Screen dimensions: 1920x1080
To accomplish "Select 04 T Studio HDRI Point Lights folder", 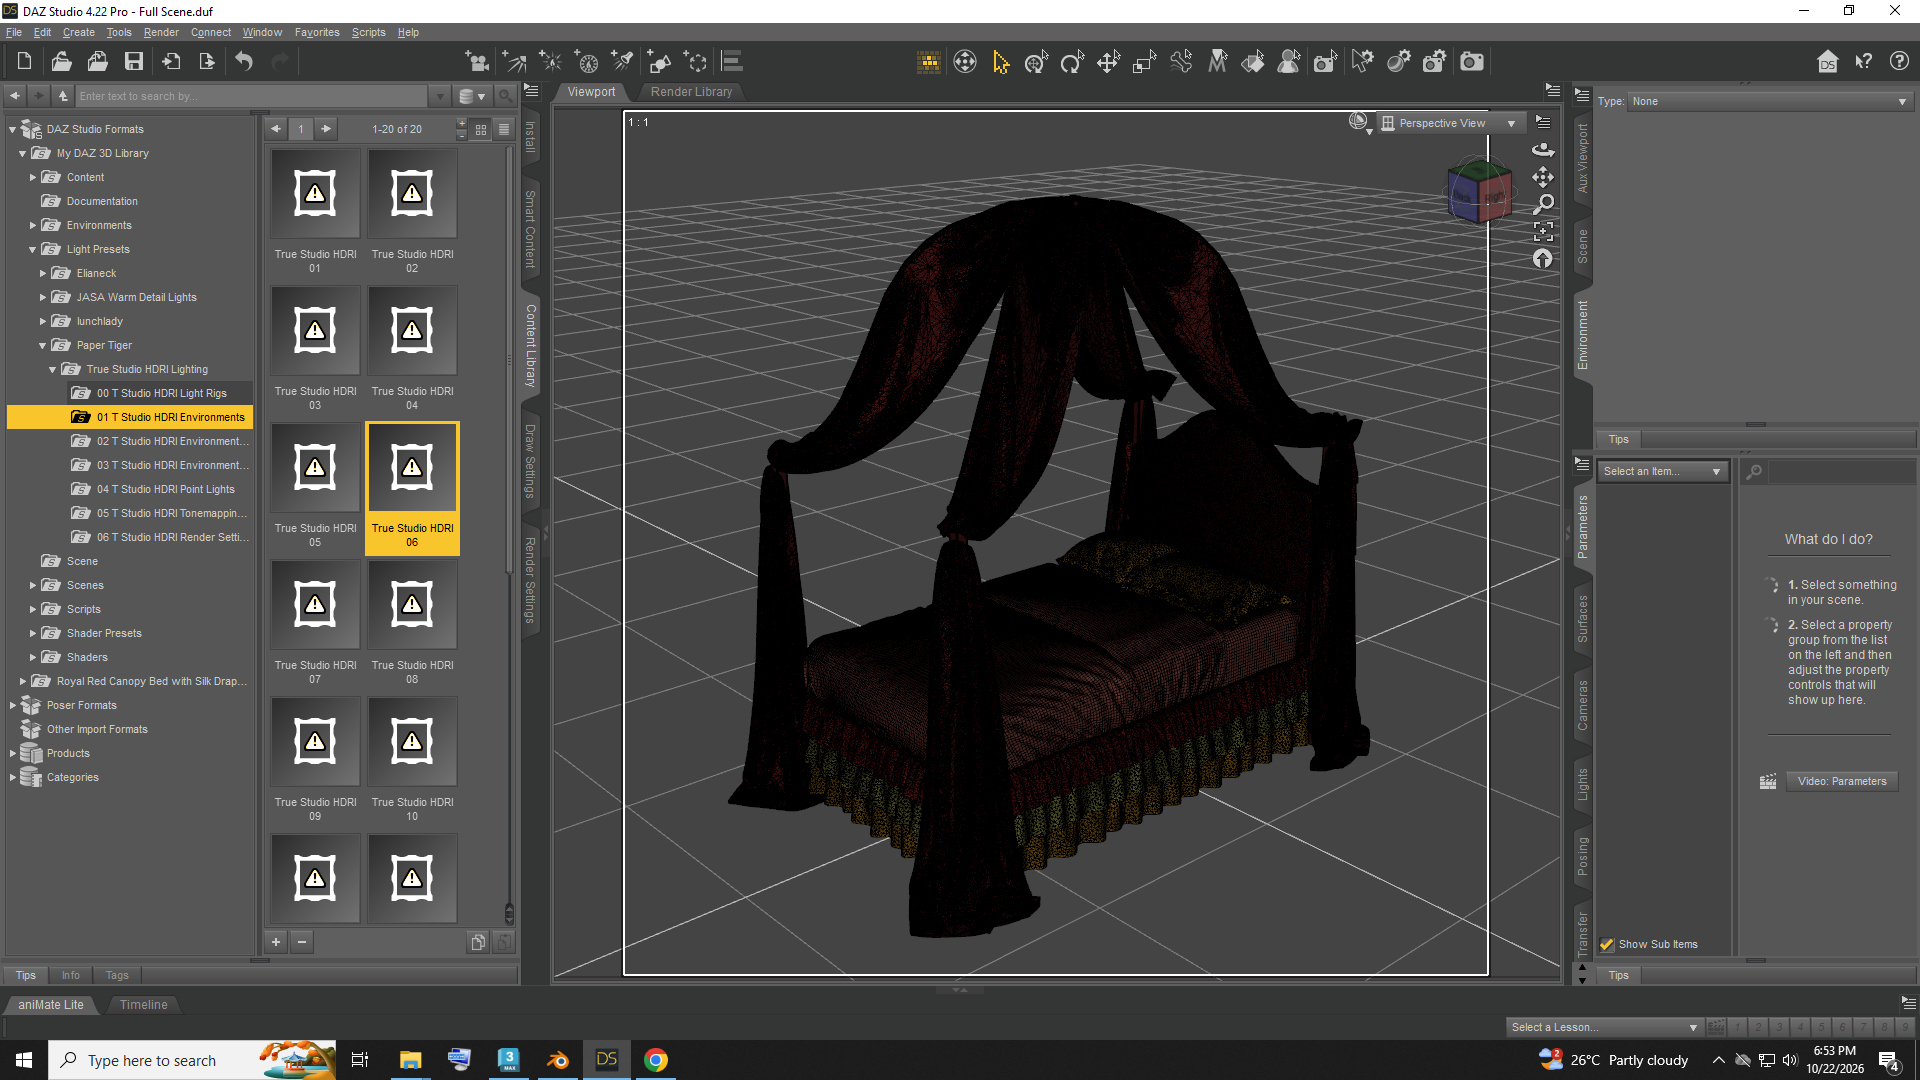I will (165, 490).
